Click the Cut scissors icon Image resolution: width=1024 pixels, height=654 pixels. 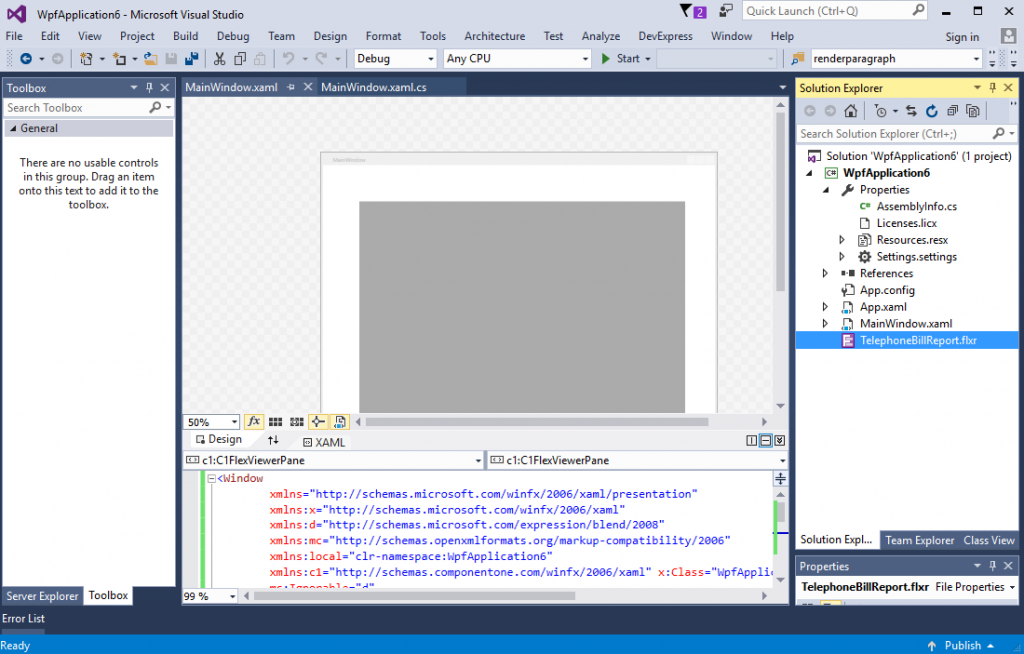[219, 59]
